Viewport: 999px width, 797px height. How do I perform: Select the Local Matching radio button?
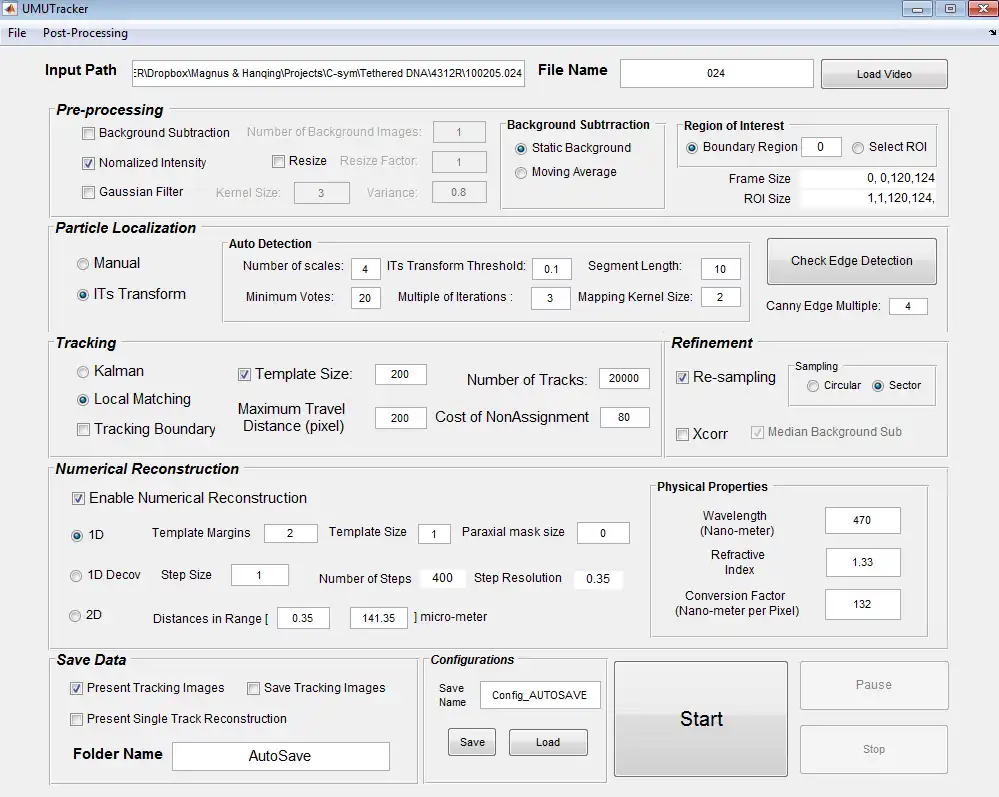click(83, 400)
